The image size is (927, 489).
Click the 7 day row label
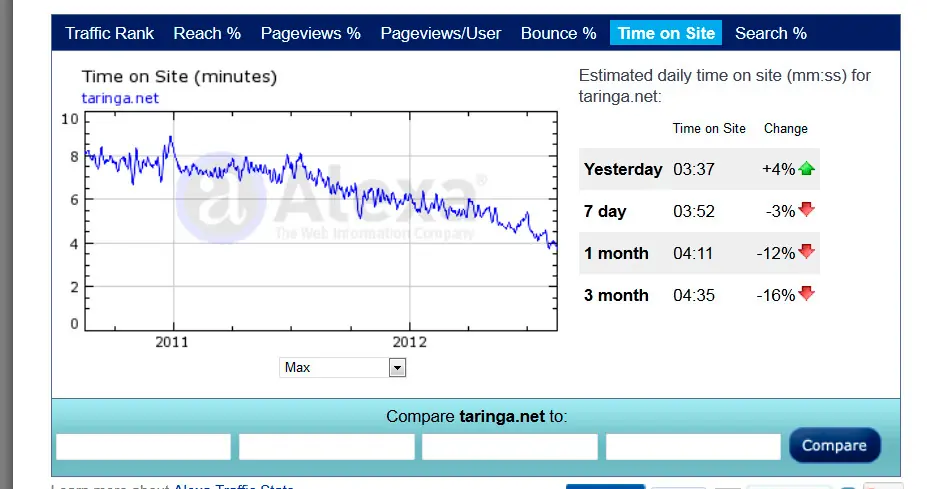605,212
